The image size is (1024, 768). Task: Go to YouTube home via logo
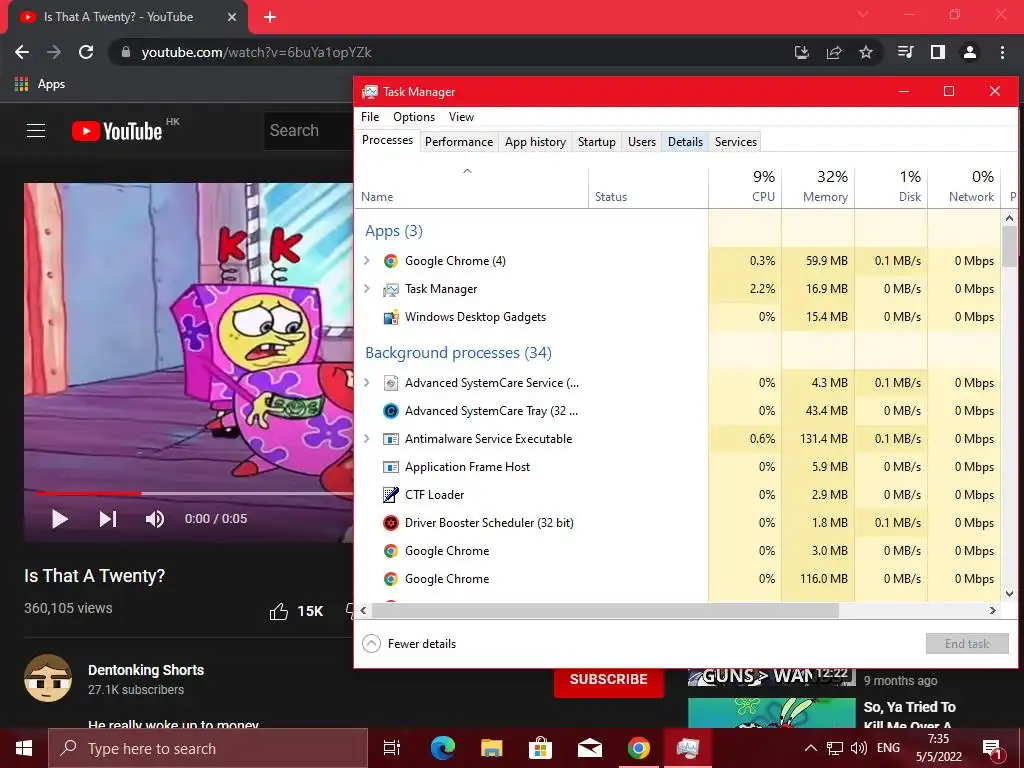(118, 131)
